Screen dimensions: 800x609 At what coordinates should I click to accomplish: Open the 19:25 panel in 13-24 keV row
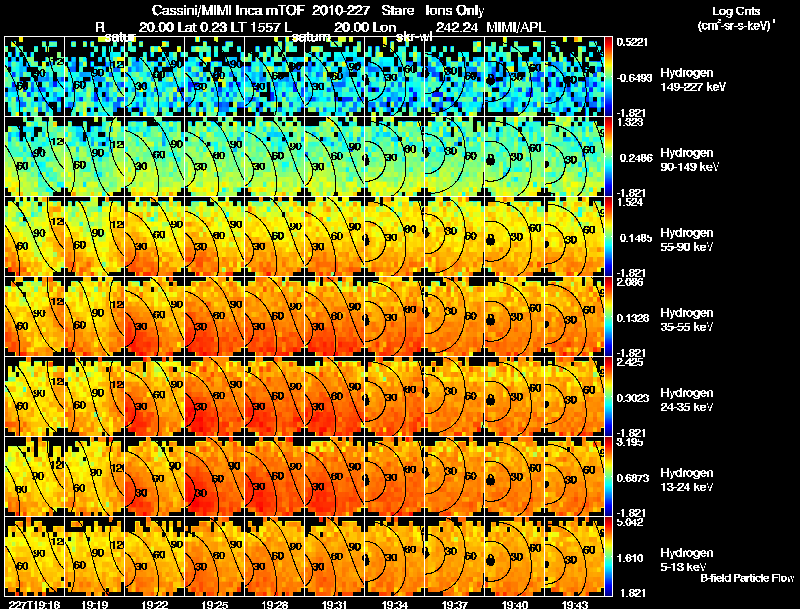(214, 477)
